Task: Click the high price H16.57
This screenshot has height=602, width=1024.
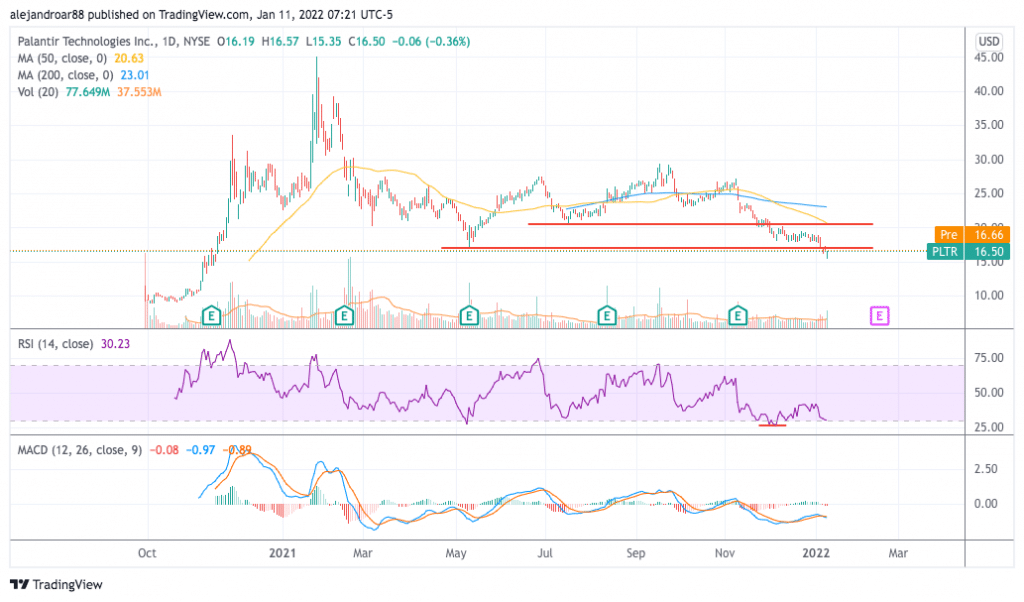Action: 280,41
